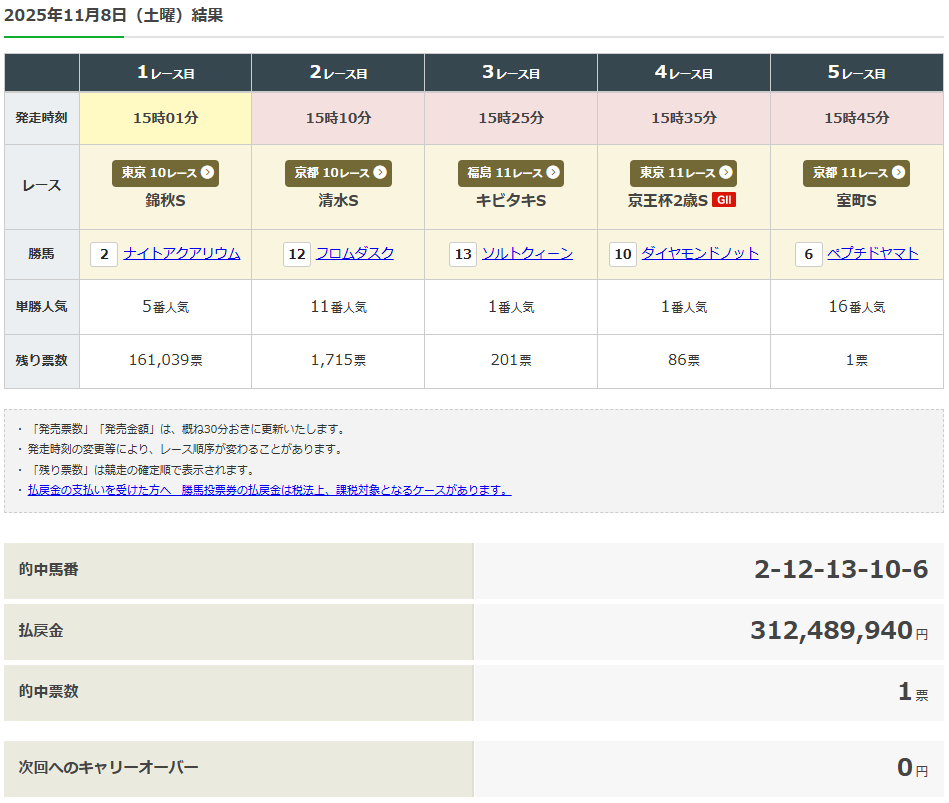
Task: Click the 1レース目 column header
Action: (x=165, y=73)
